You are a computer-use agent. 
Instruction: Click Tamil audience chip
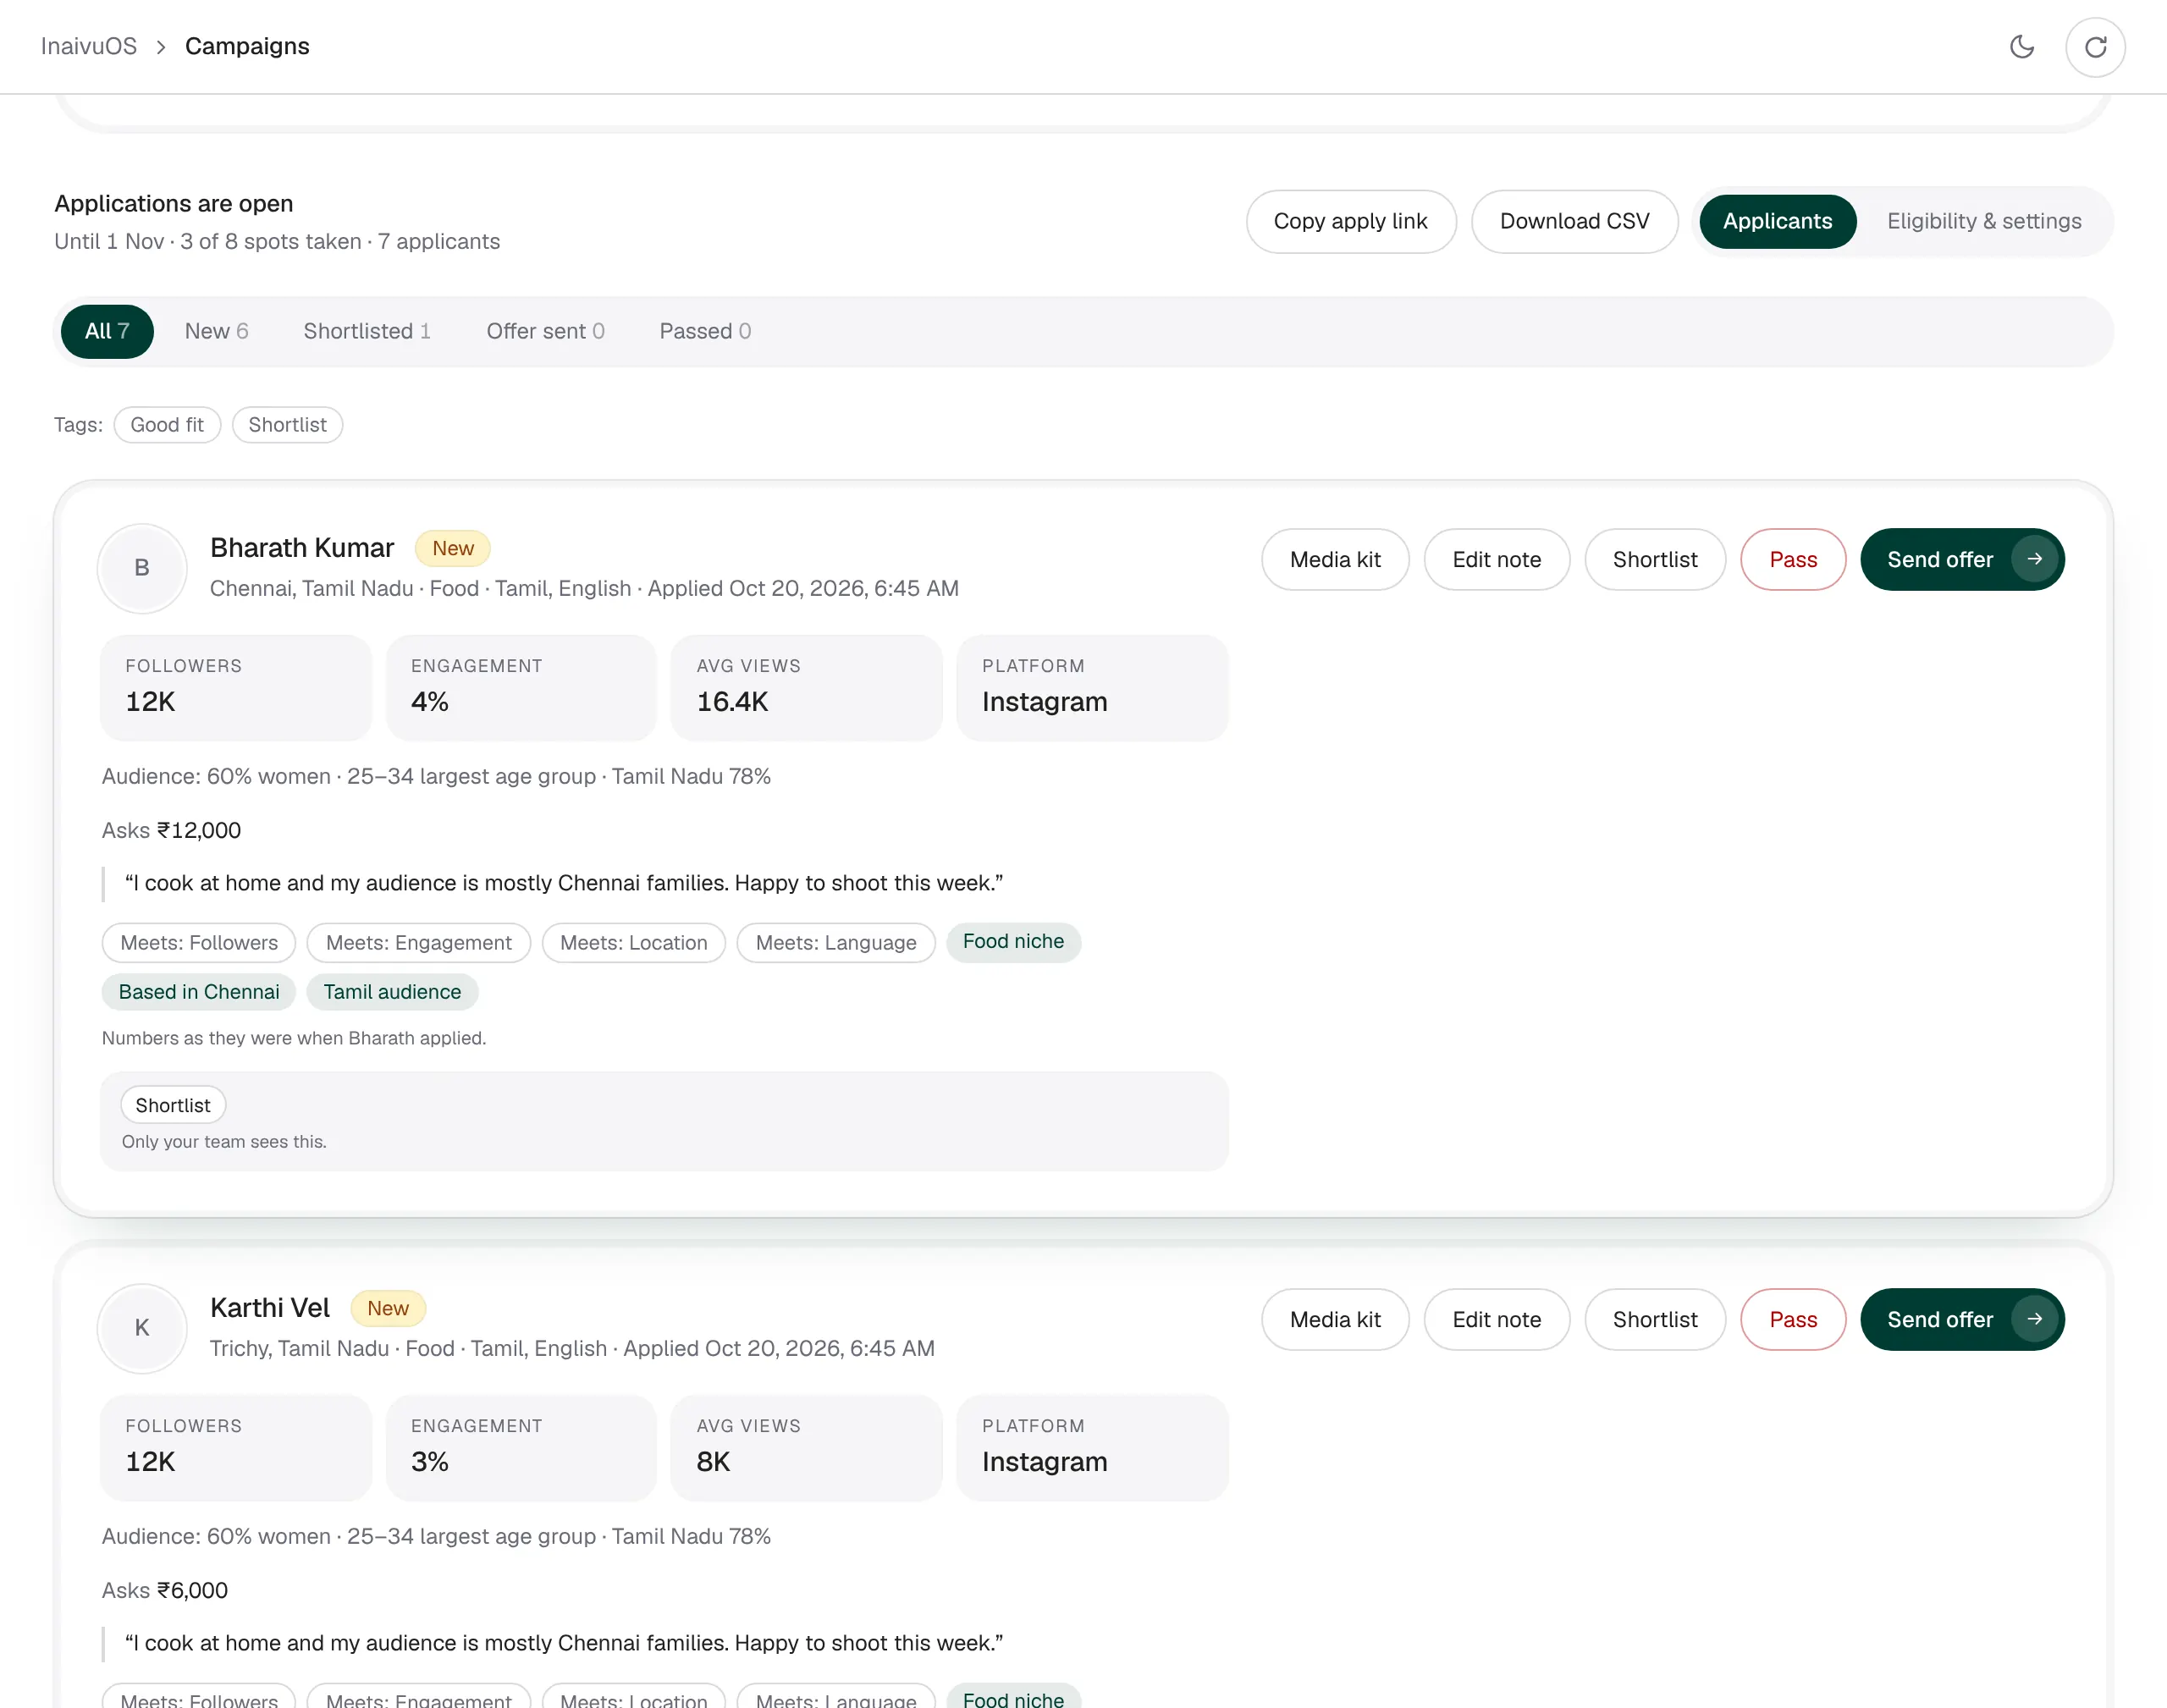click(x=392, y=992)
